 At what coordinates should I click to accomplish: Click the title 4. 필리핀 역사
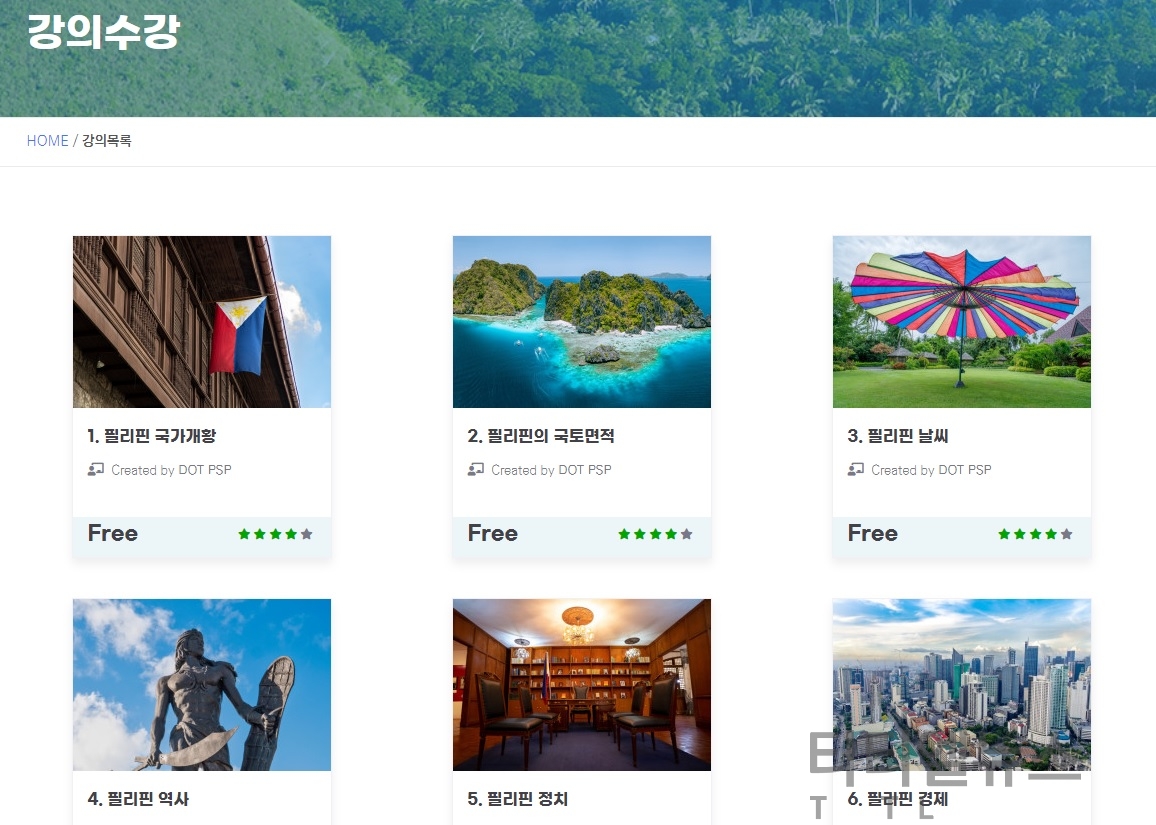pos(138,798)
